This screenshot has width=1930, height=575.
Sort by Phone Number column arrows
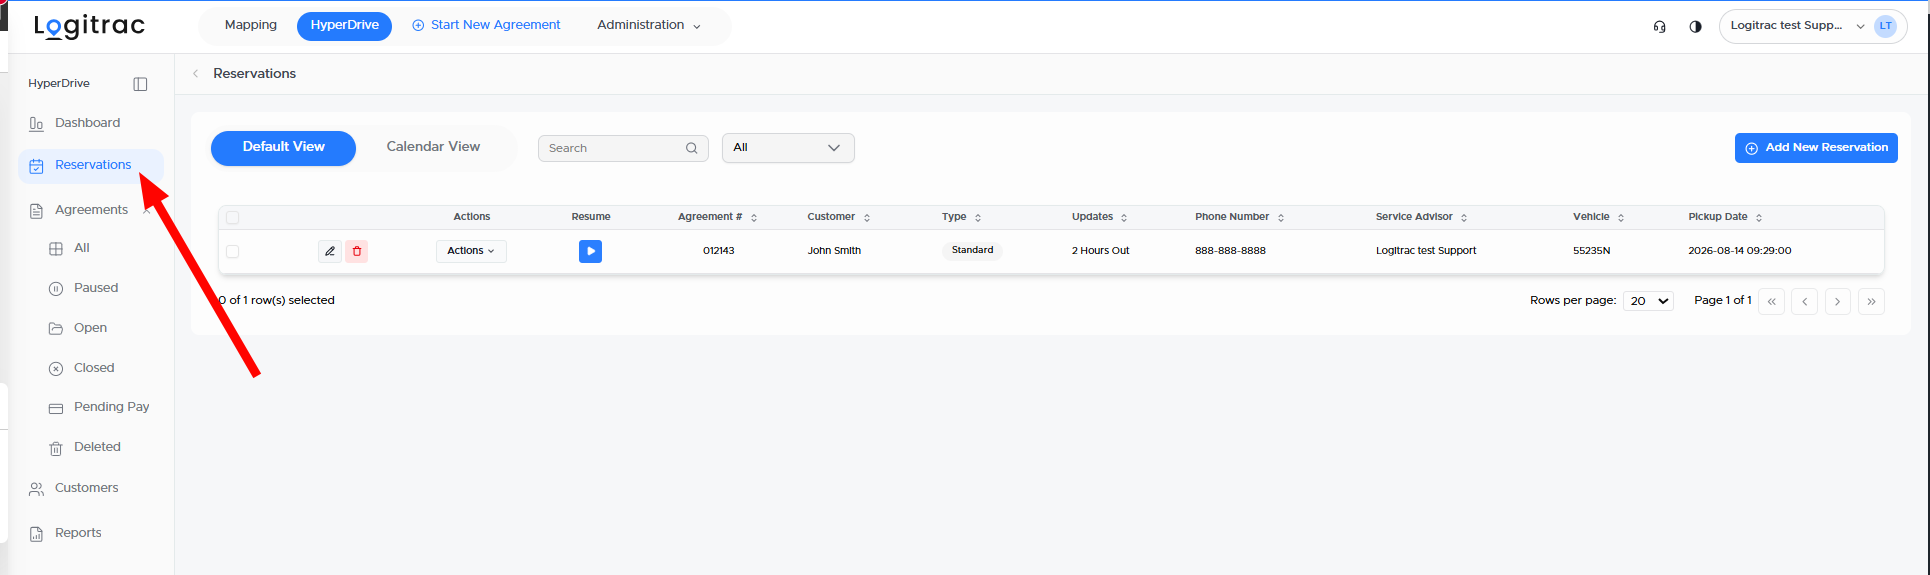[1281, 217]
